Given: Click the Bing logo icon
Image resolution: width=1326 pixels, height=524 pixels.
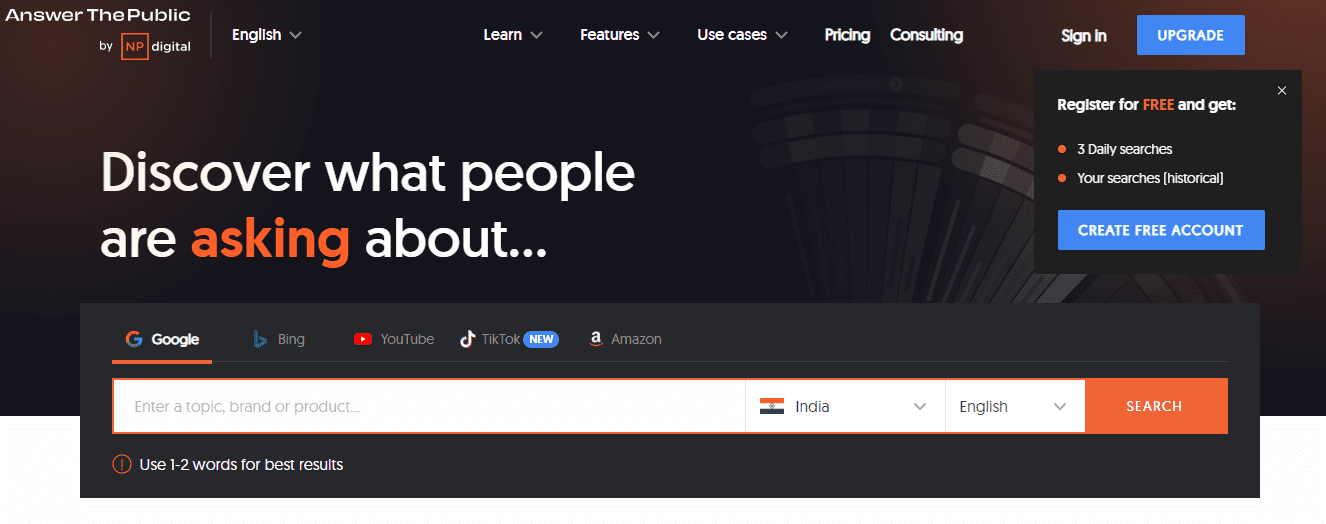Looking at the screenshot, I should pos(260,339).
